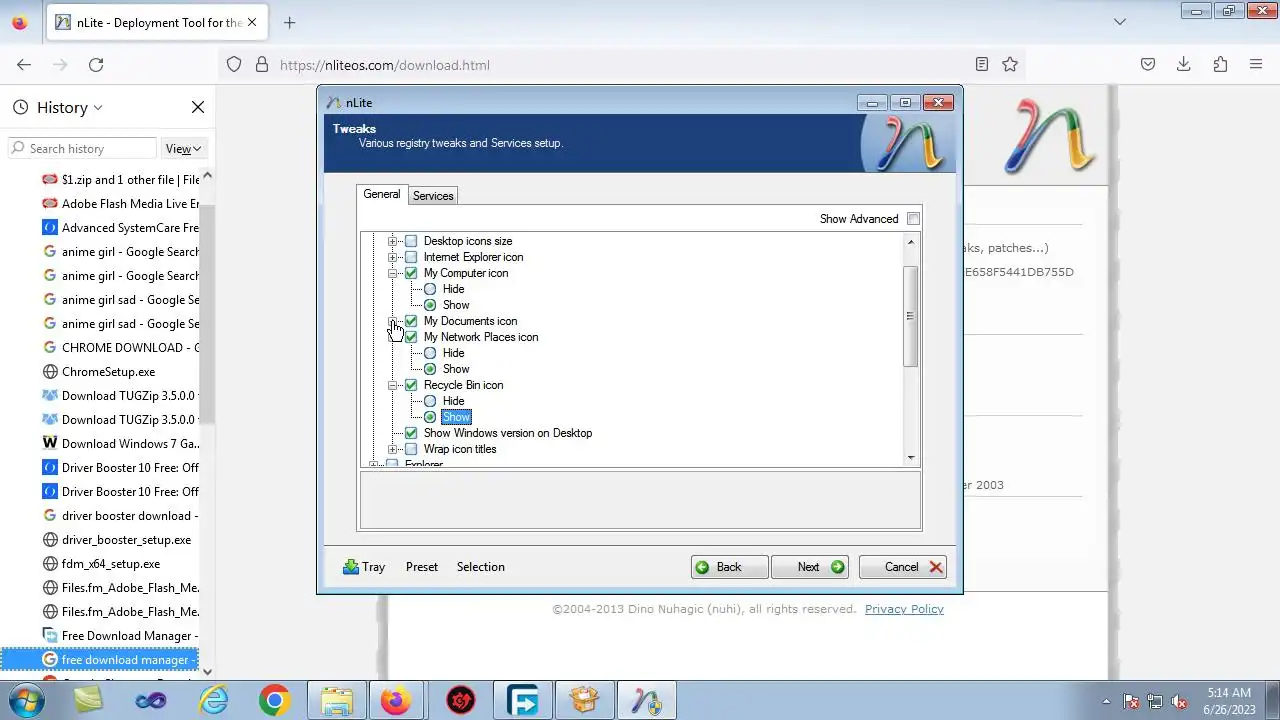Collapse the Recycle Bin icon node
The image size is (1280, 720).
coord(393,385)
